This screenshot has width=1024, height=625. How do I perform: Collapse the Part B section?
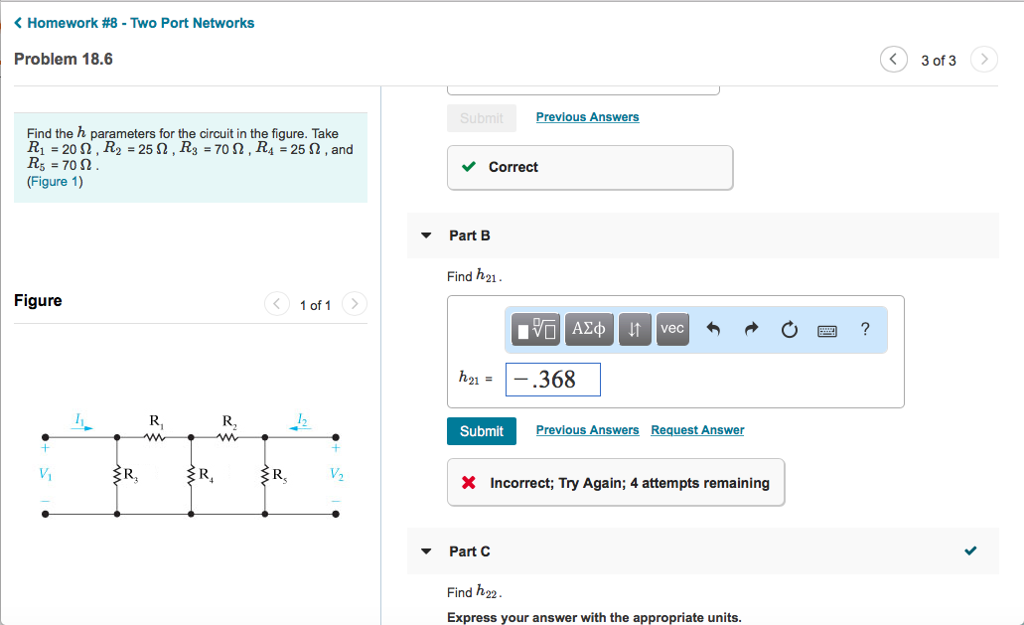426,236
